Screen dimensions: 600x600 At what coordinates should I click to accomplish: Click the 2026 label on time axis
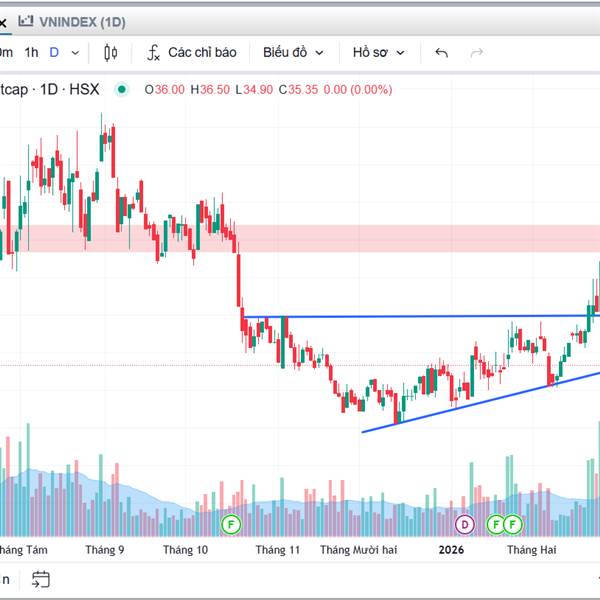453,550
